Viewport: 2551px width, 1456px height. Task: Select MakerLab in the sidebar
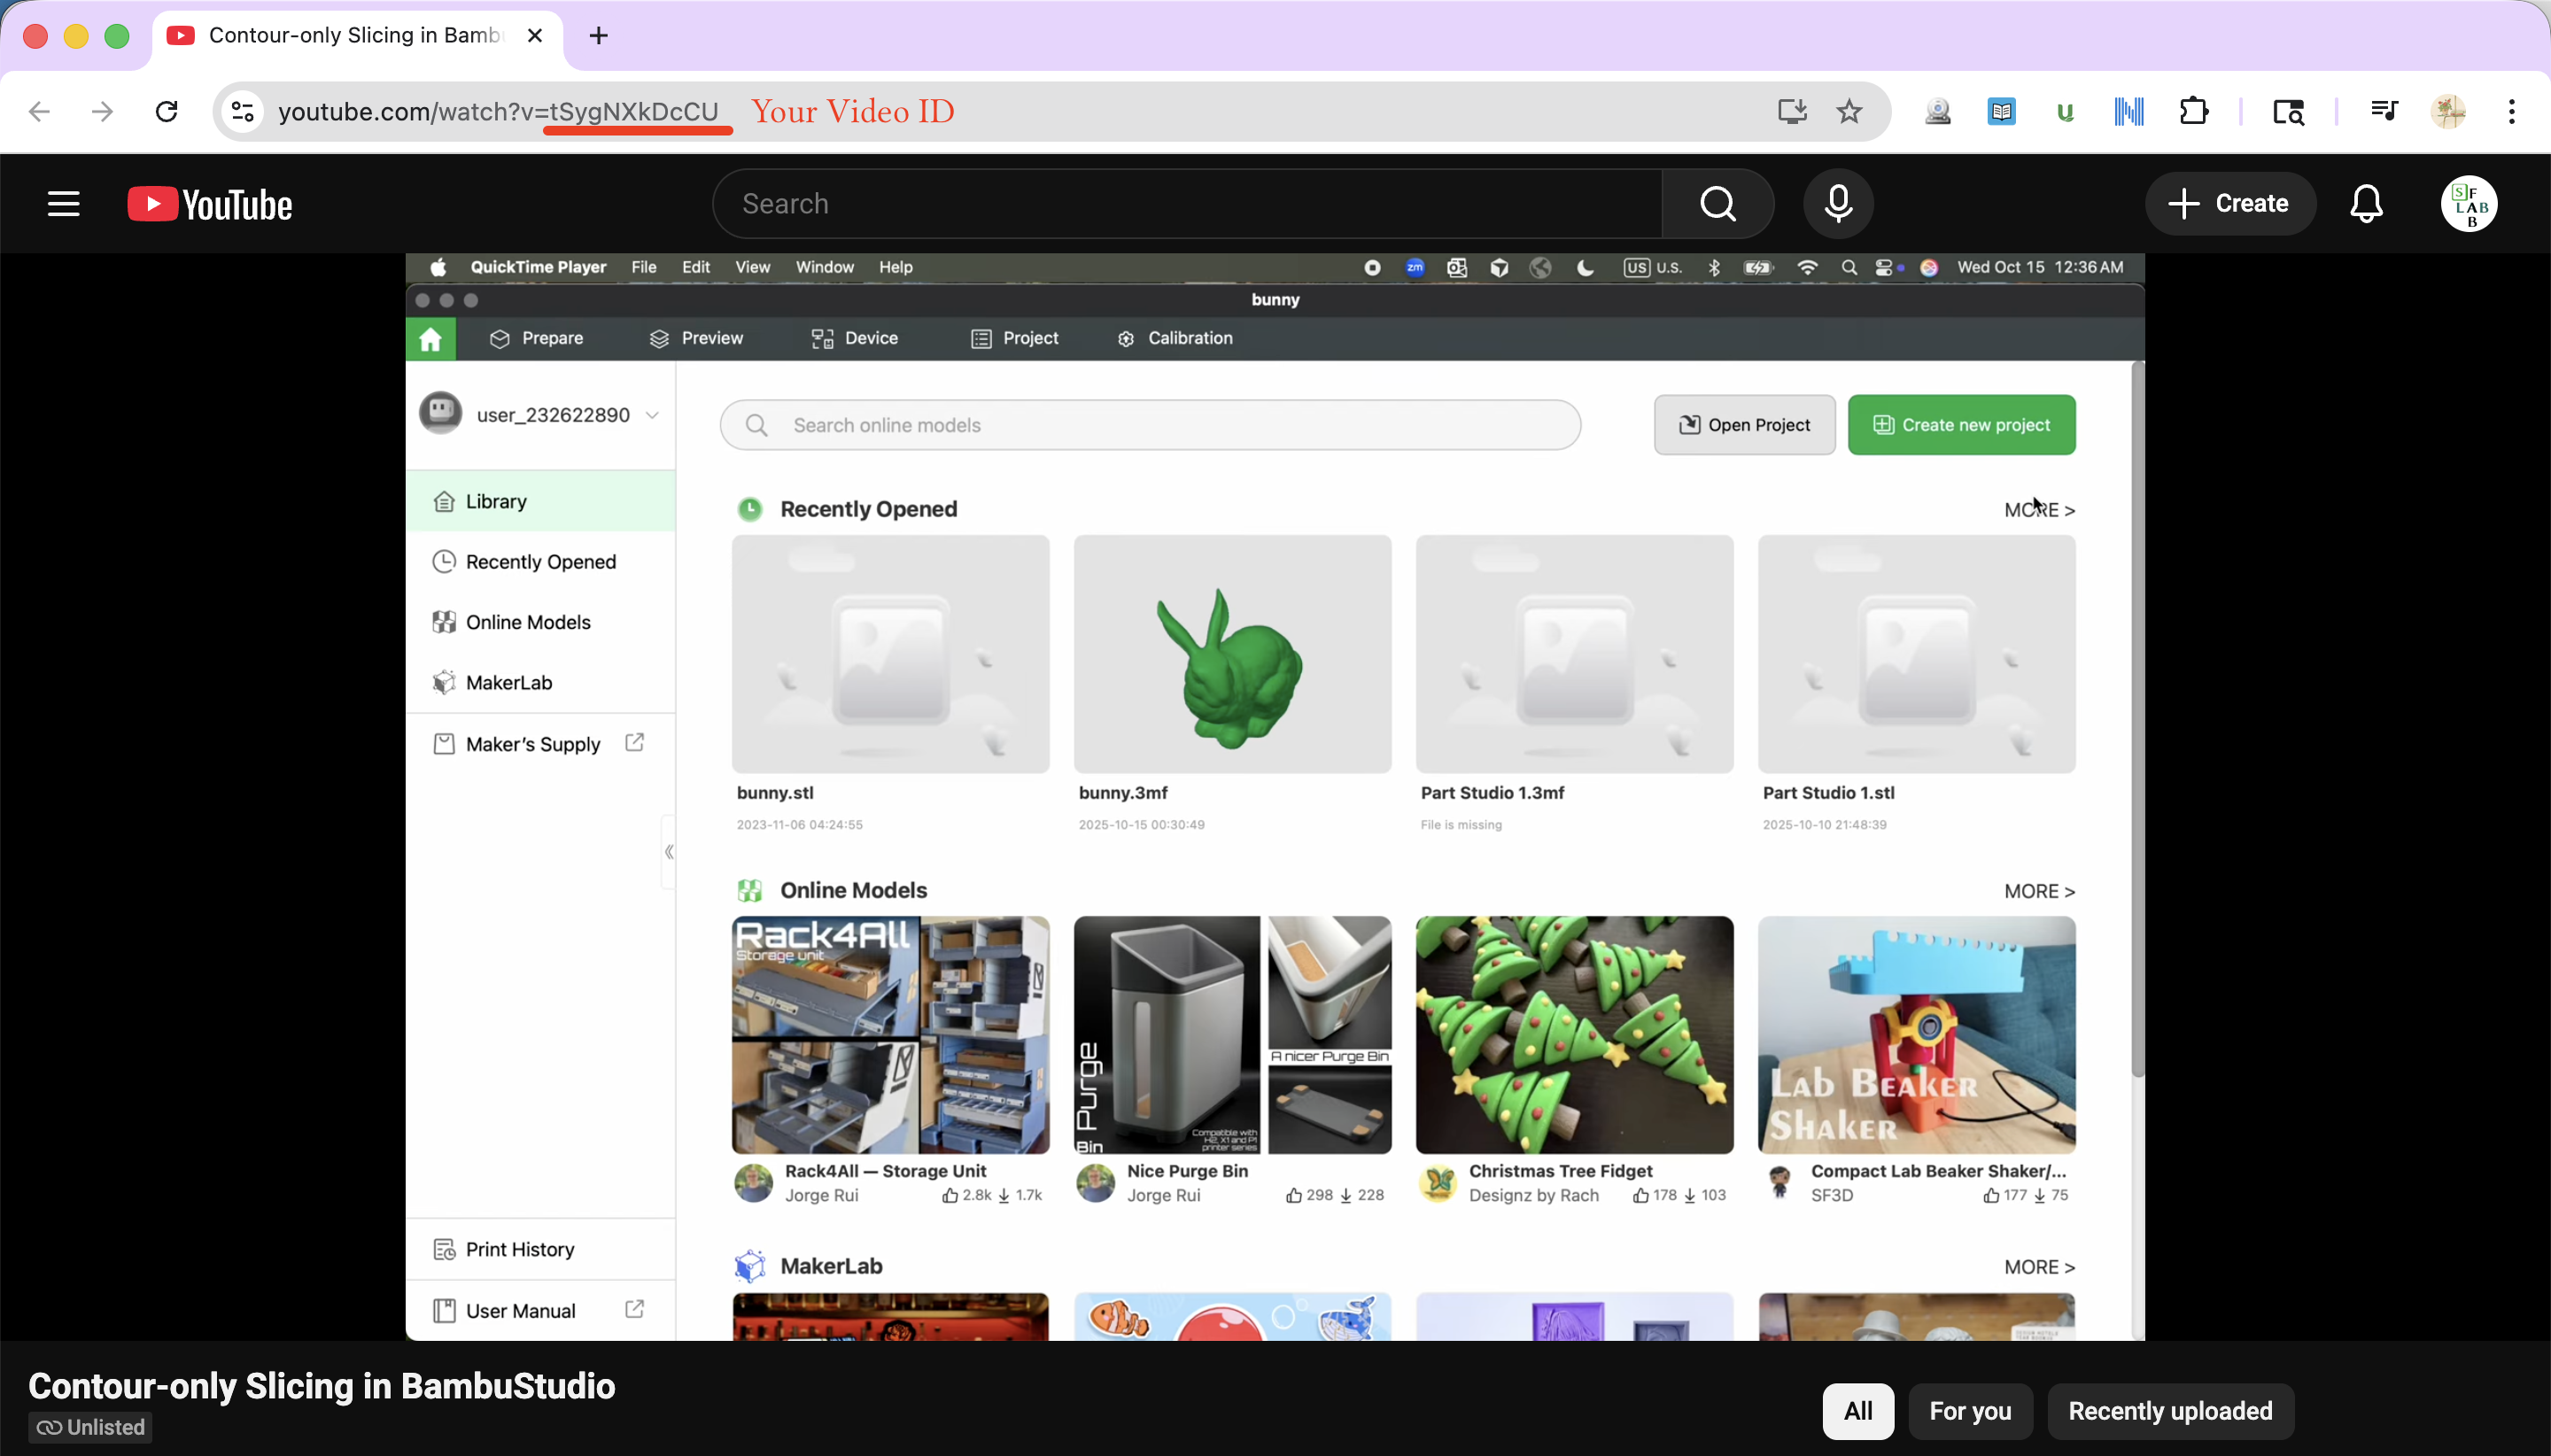tap(541, 683)
